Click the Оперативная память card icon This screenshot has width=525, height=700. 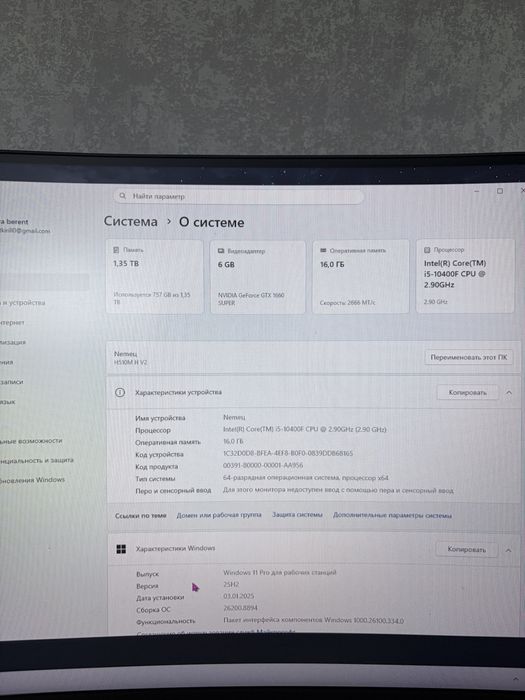click(323, 250)
